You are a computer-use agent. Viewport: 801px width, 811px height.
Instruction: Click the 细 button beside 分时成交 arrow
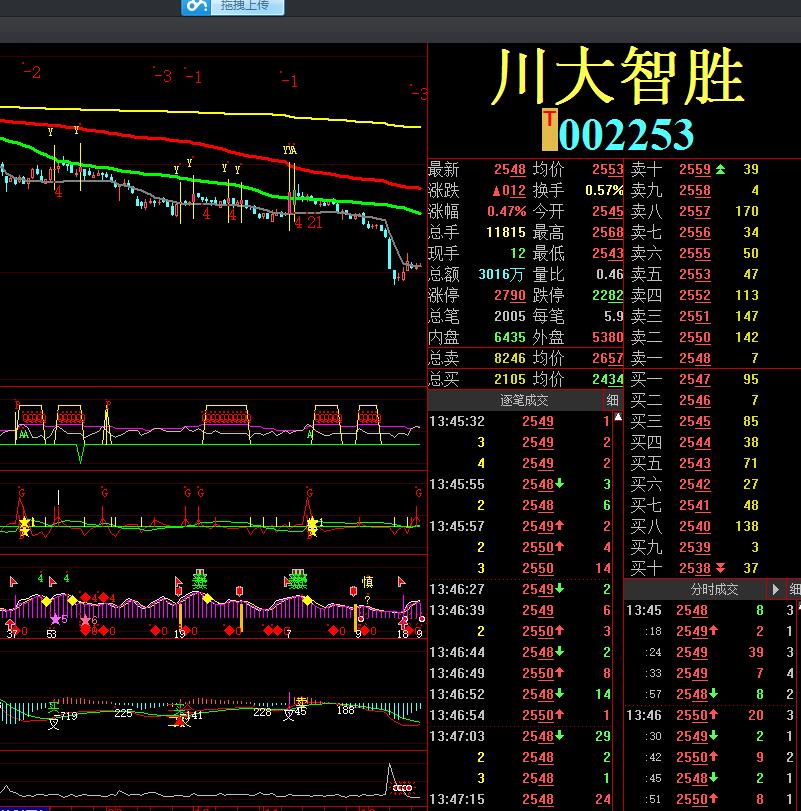pyautogui.click(x=794, y=589)
